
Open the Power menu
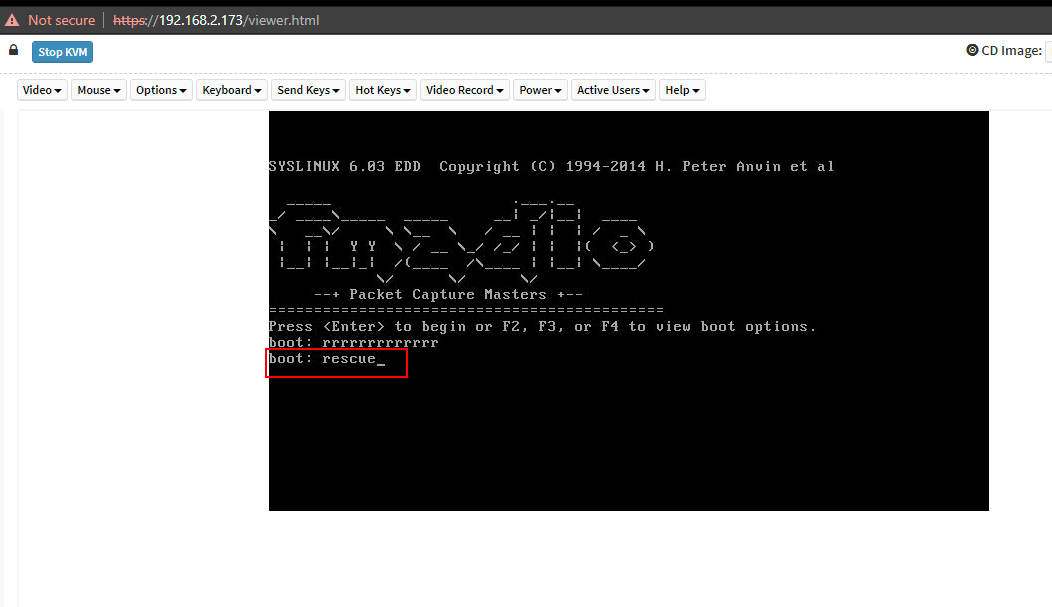pos(540,90)
